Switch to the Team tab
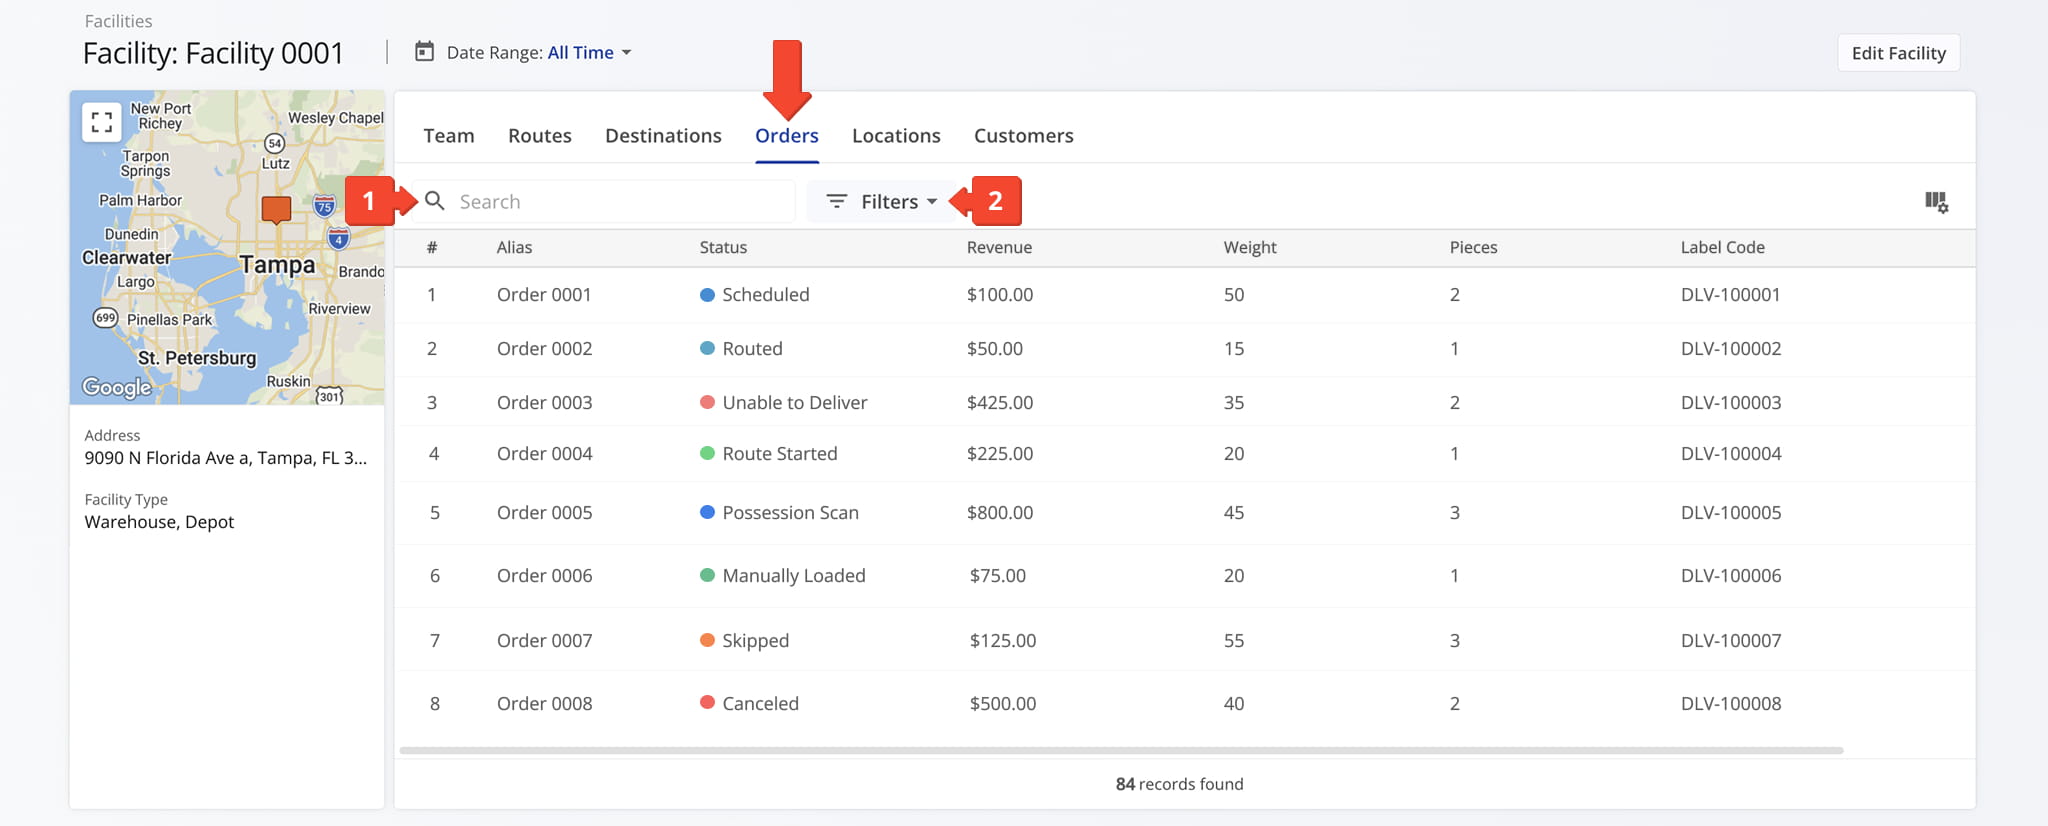 point(449,136)
